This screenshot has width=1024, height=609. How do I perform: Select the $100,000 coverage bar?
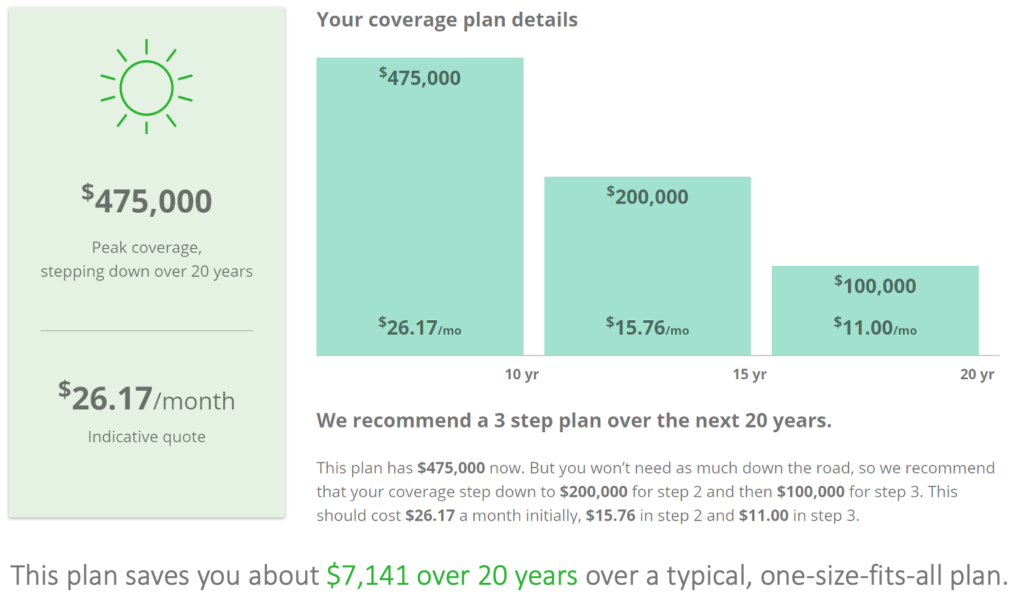tap(875, 310)
